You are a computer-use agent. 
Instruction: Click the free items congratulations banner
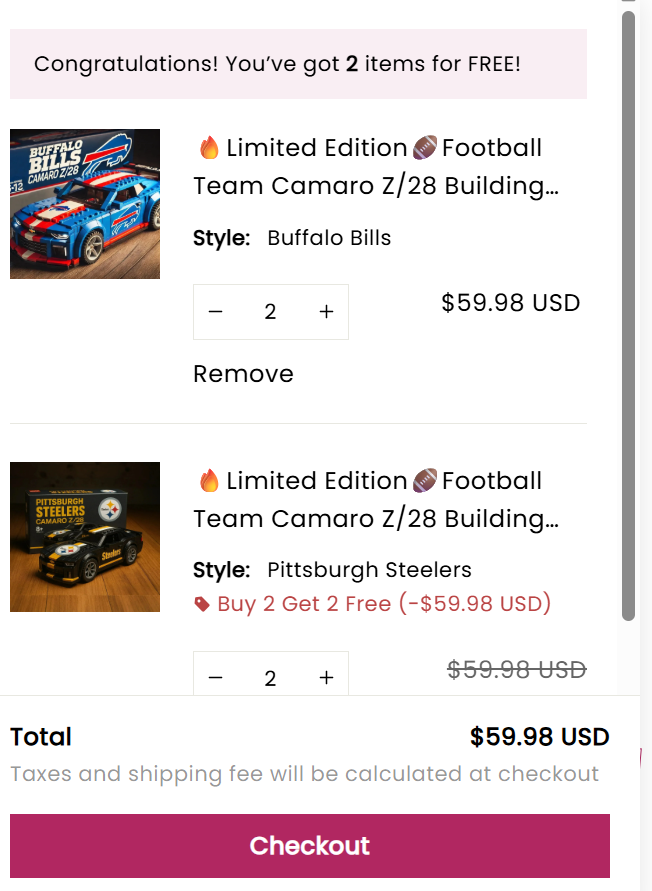[x=298, y=64]
